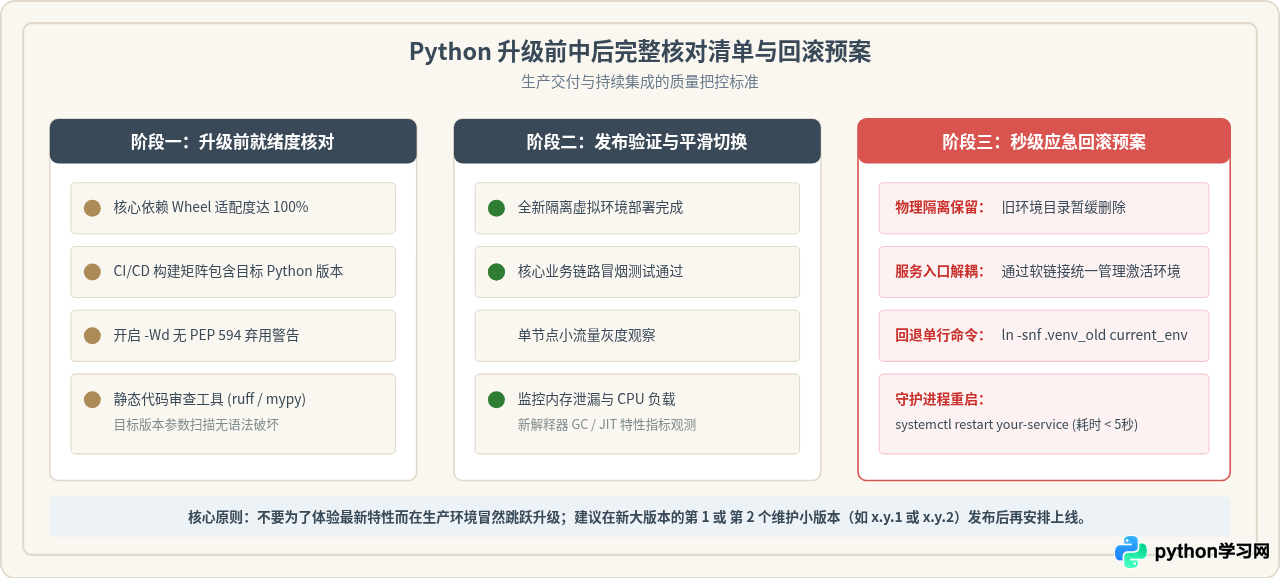The width and height of the screenshot is (1280, 579).
Task: Click the tan dot beside 静态代码审查工具 item
Action: (x=92, y=400)
